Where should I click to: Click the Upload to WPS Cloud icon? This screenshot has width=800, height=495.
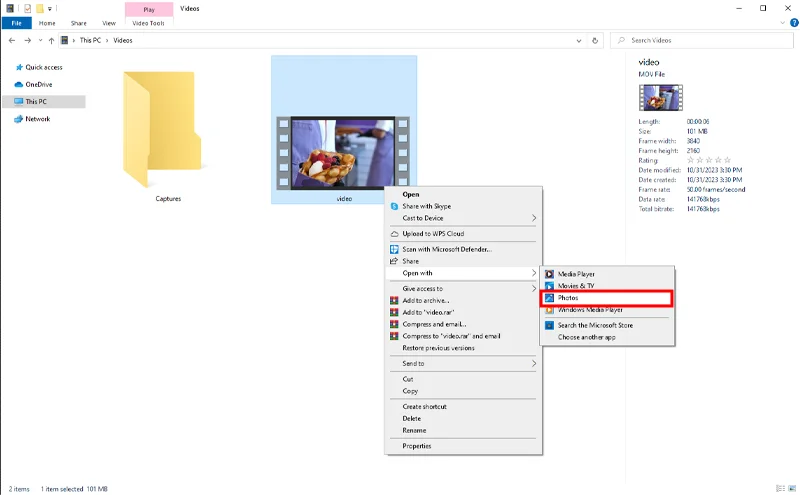(x=394, y=234)
